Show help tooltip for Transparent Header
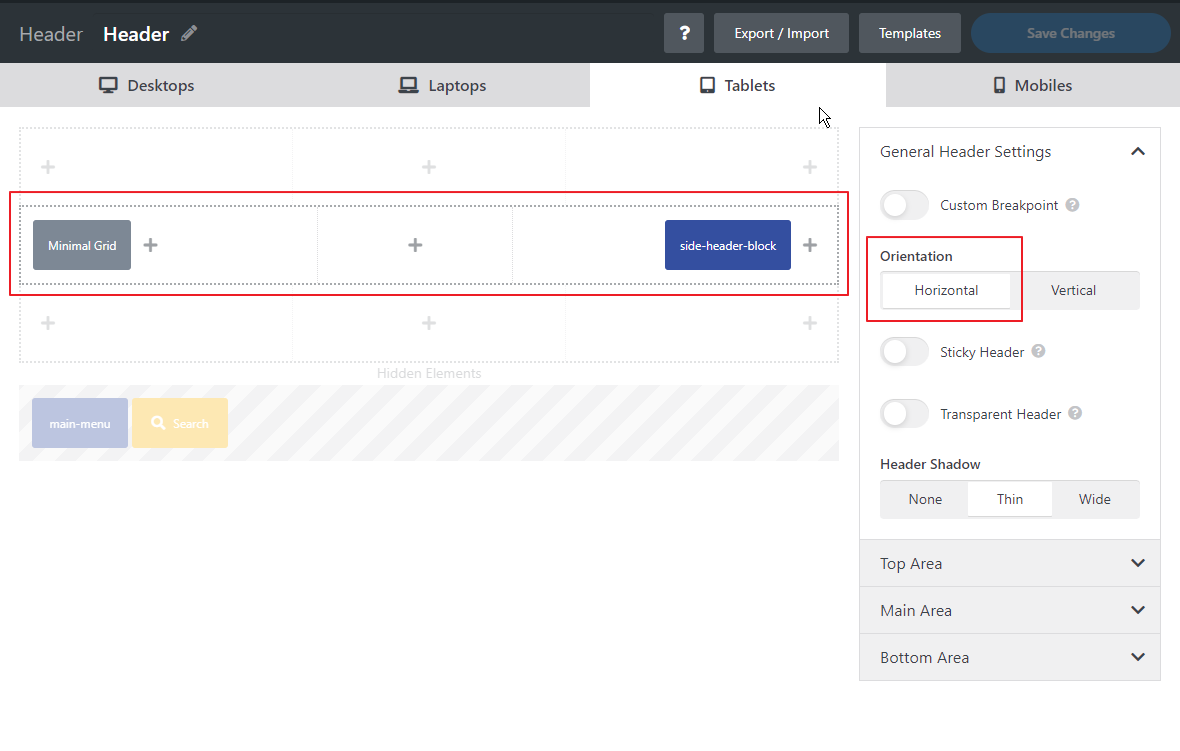Viewport: 1180px width, 751px height. 1075,413
